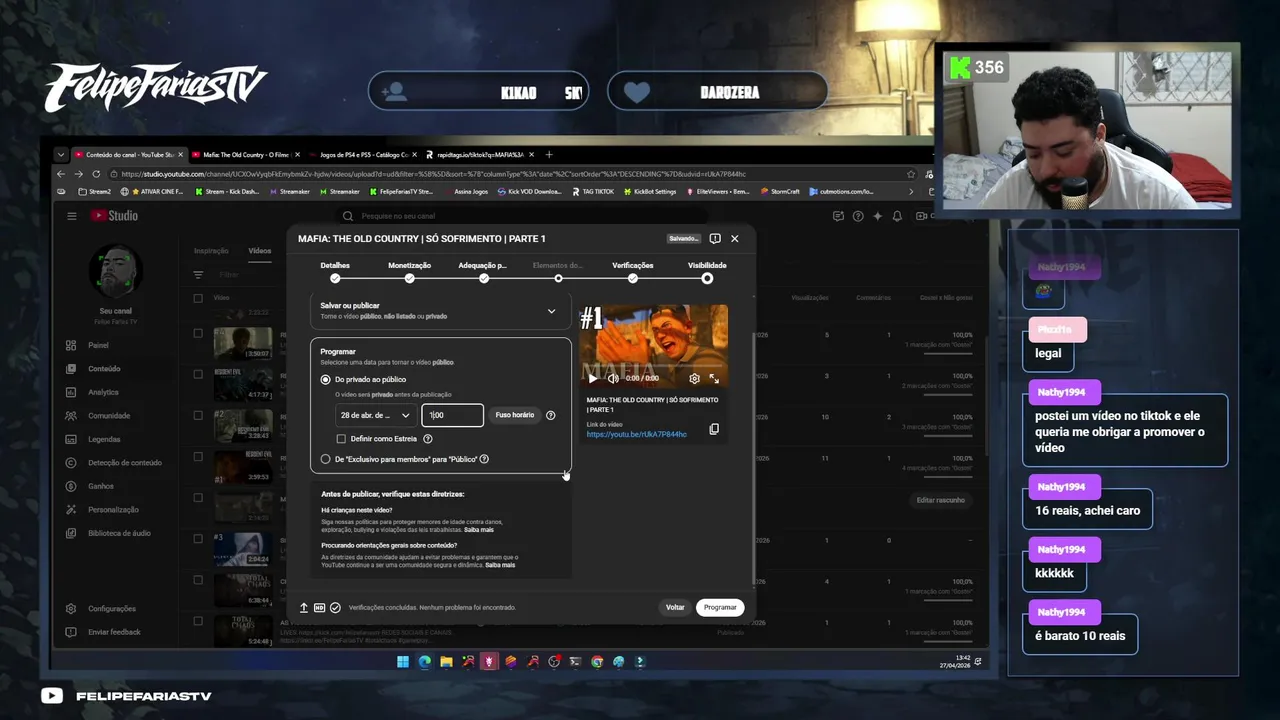Open File Explorer from the taskbar

click(446, 661)
